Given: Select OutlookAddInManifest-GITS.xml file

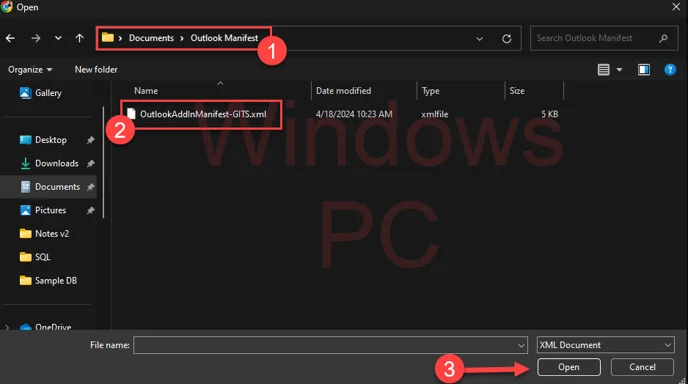Looking at the screenshot, I should (x=203, y=114).
